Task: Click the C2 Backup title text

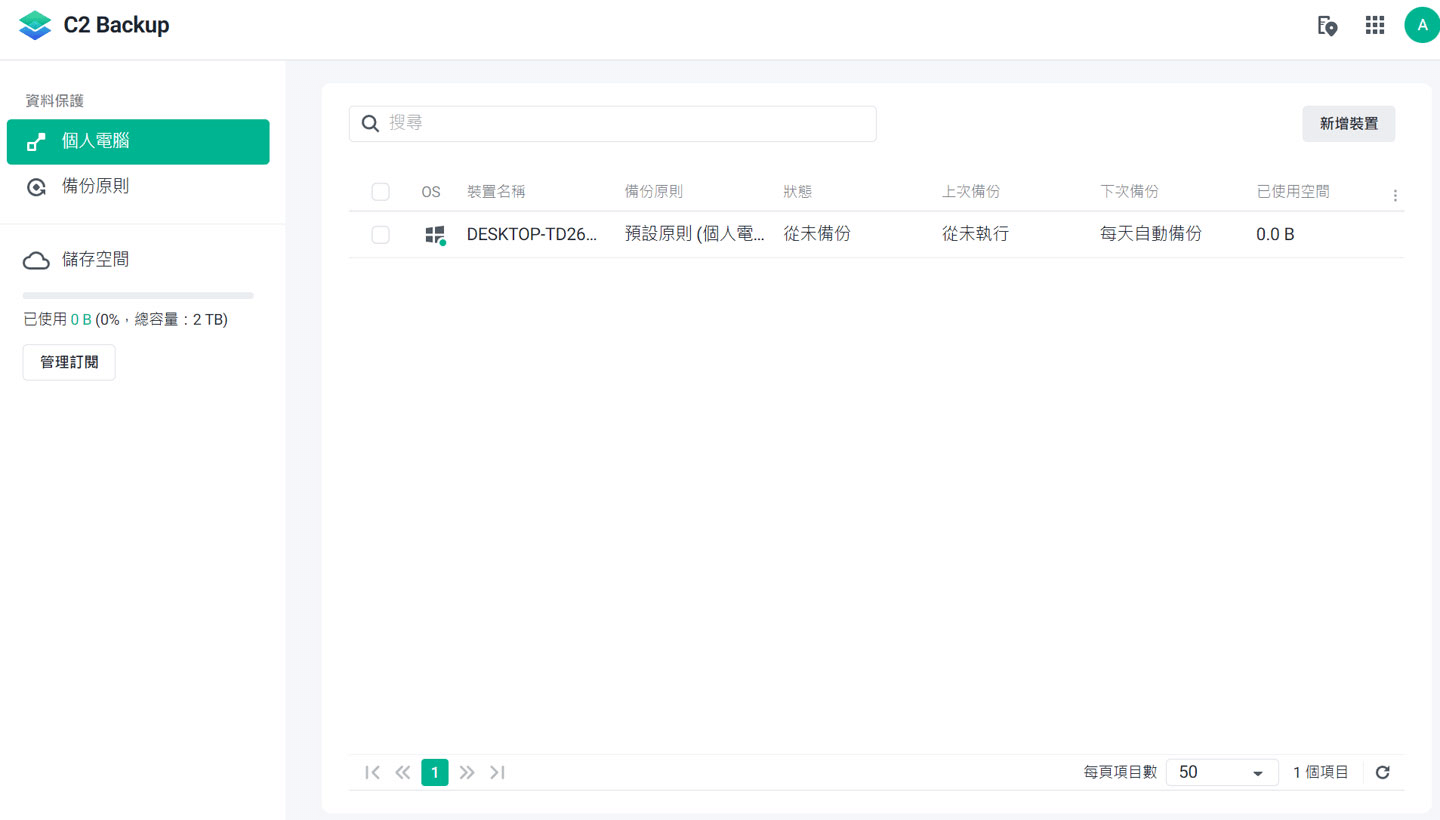Action: (x=116, y=26)
